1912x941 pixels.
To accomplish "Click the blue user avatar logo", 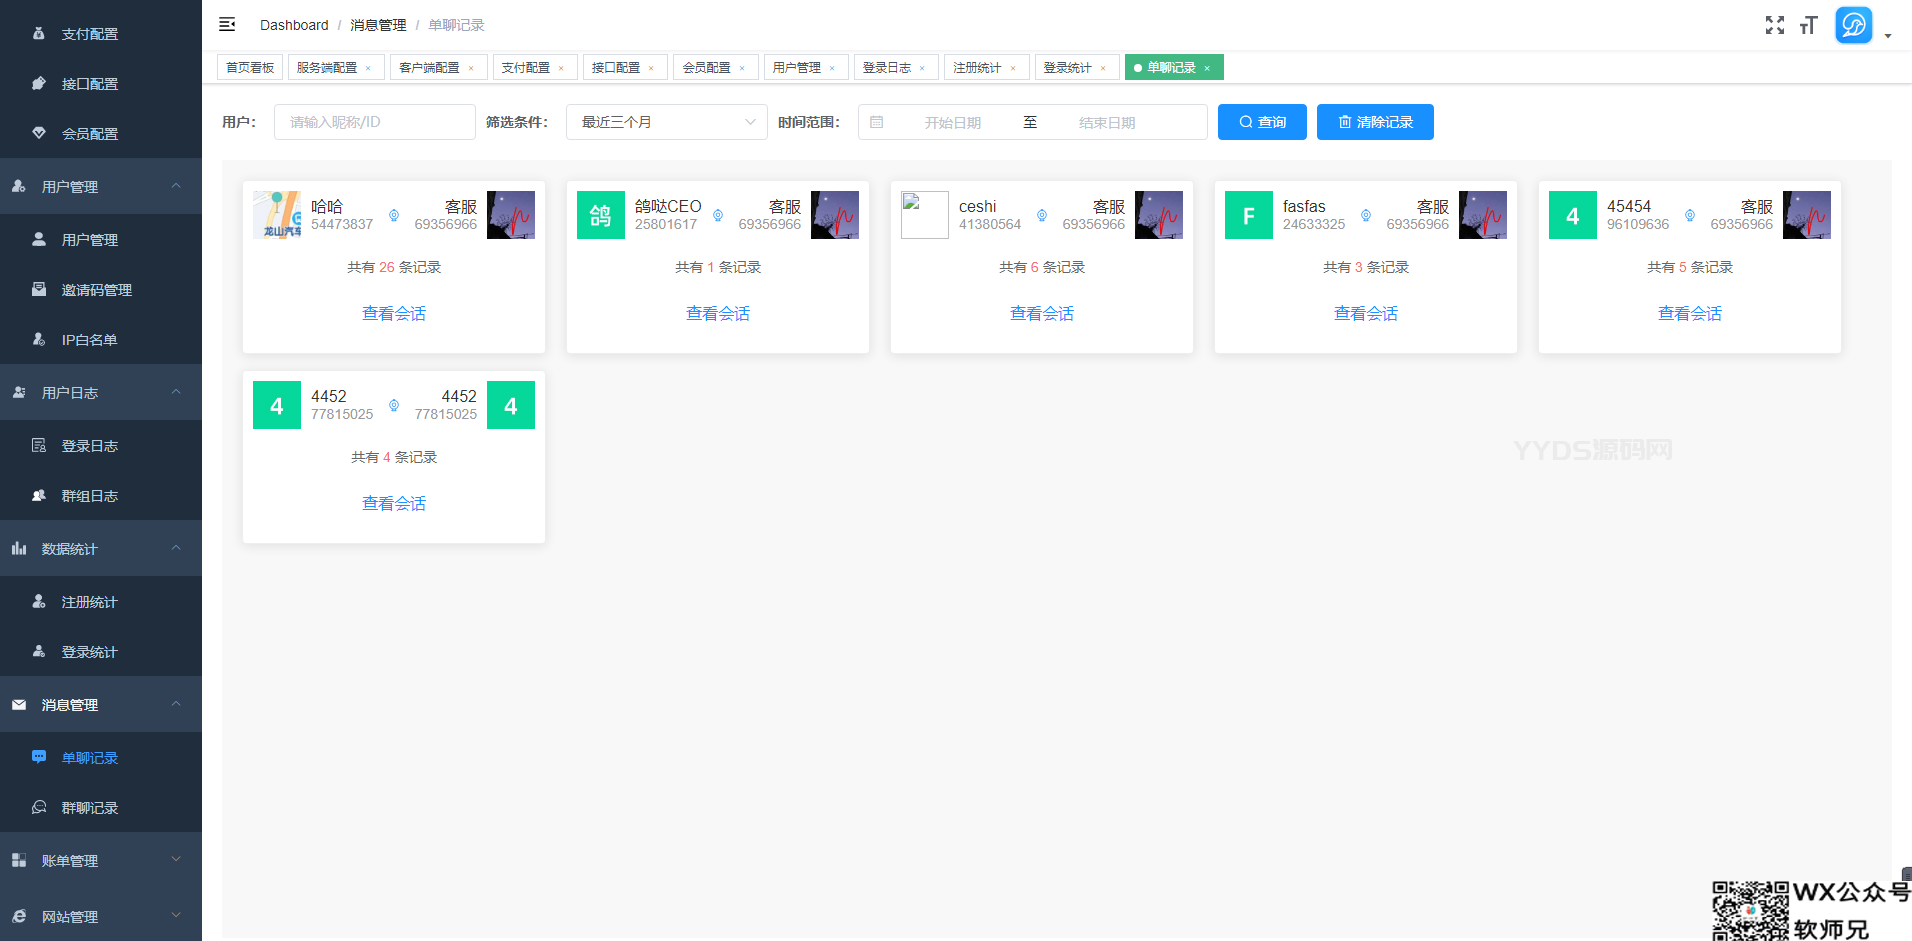I will click(x=1854, y=25).
